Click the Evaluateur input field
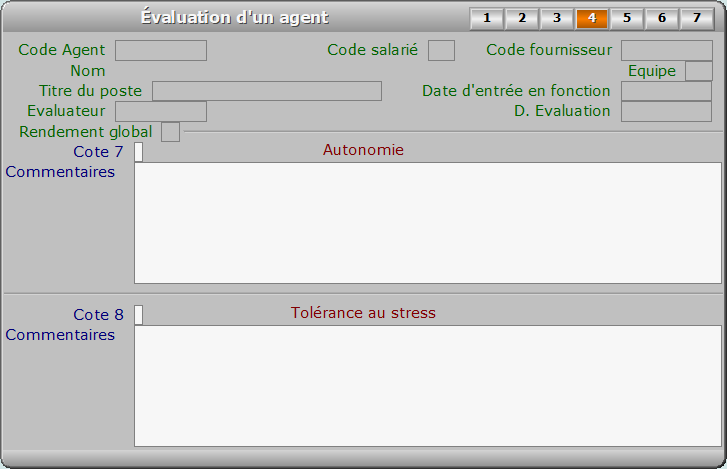Image resolution: width=727 pixels, height=469 pixels. point(161,111)
